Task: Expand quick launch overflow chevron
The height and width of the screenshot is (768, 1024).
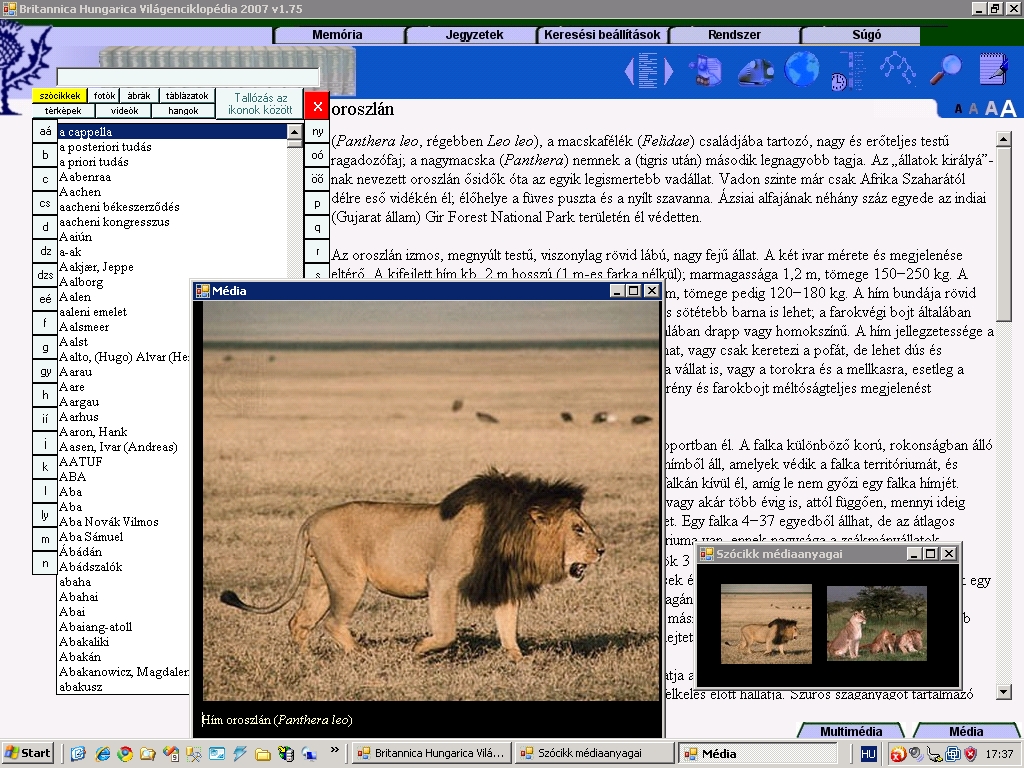Action: [335, 750]
